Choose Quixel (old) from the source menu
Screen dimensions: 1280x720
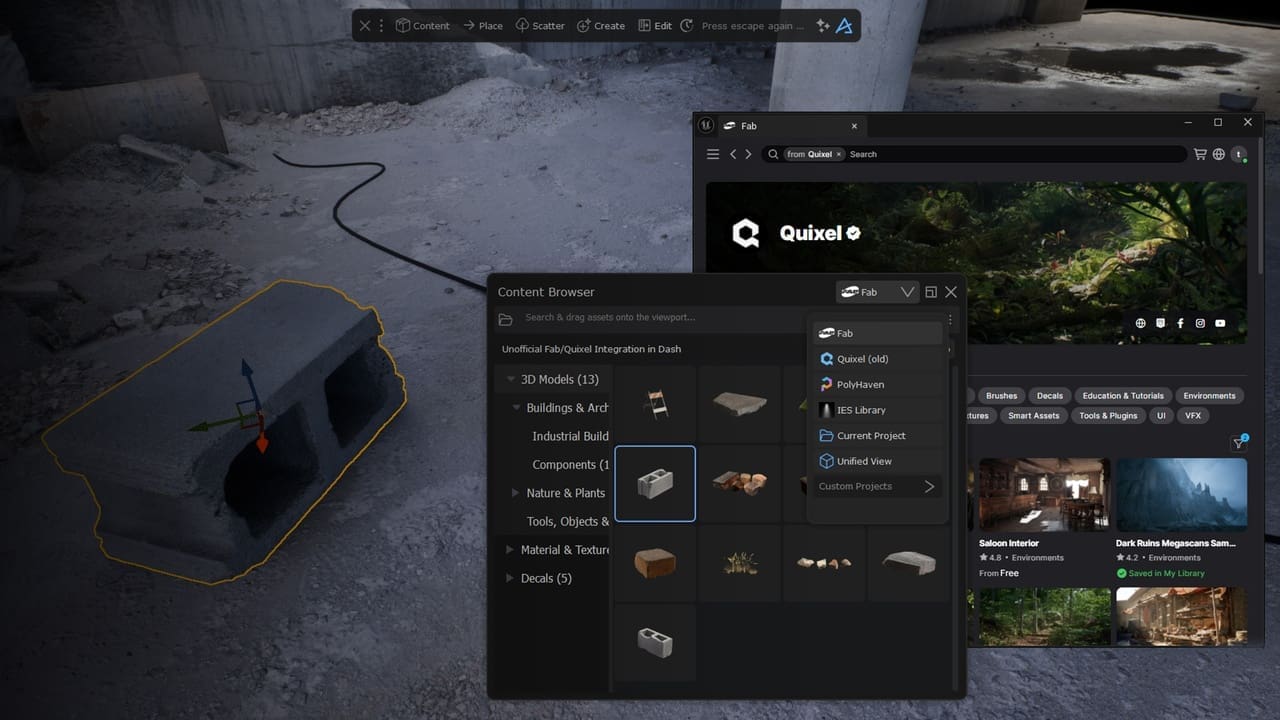(876, 359)
